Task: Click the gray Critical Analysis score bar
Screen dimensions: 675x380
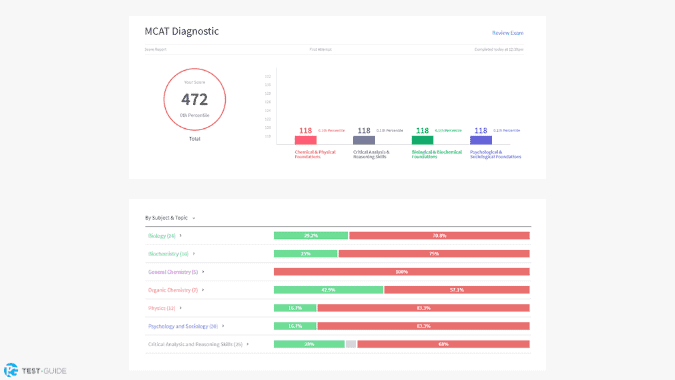Action: click(364, 140)
